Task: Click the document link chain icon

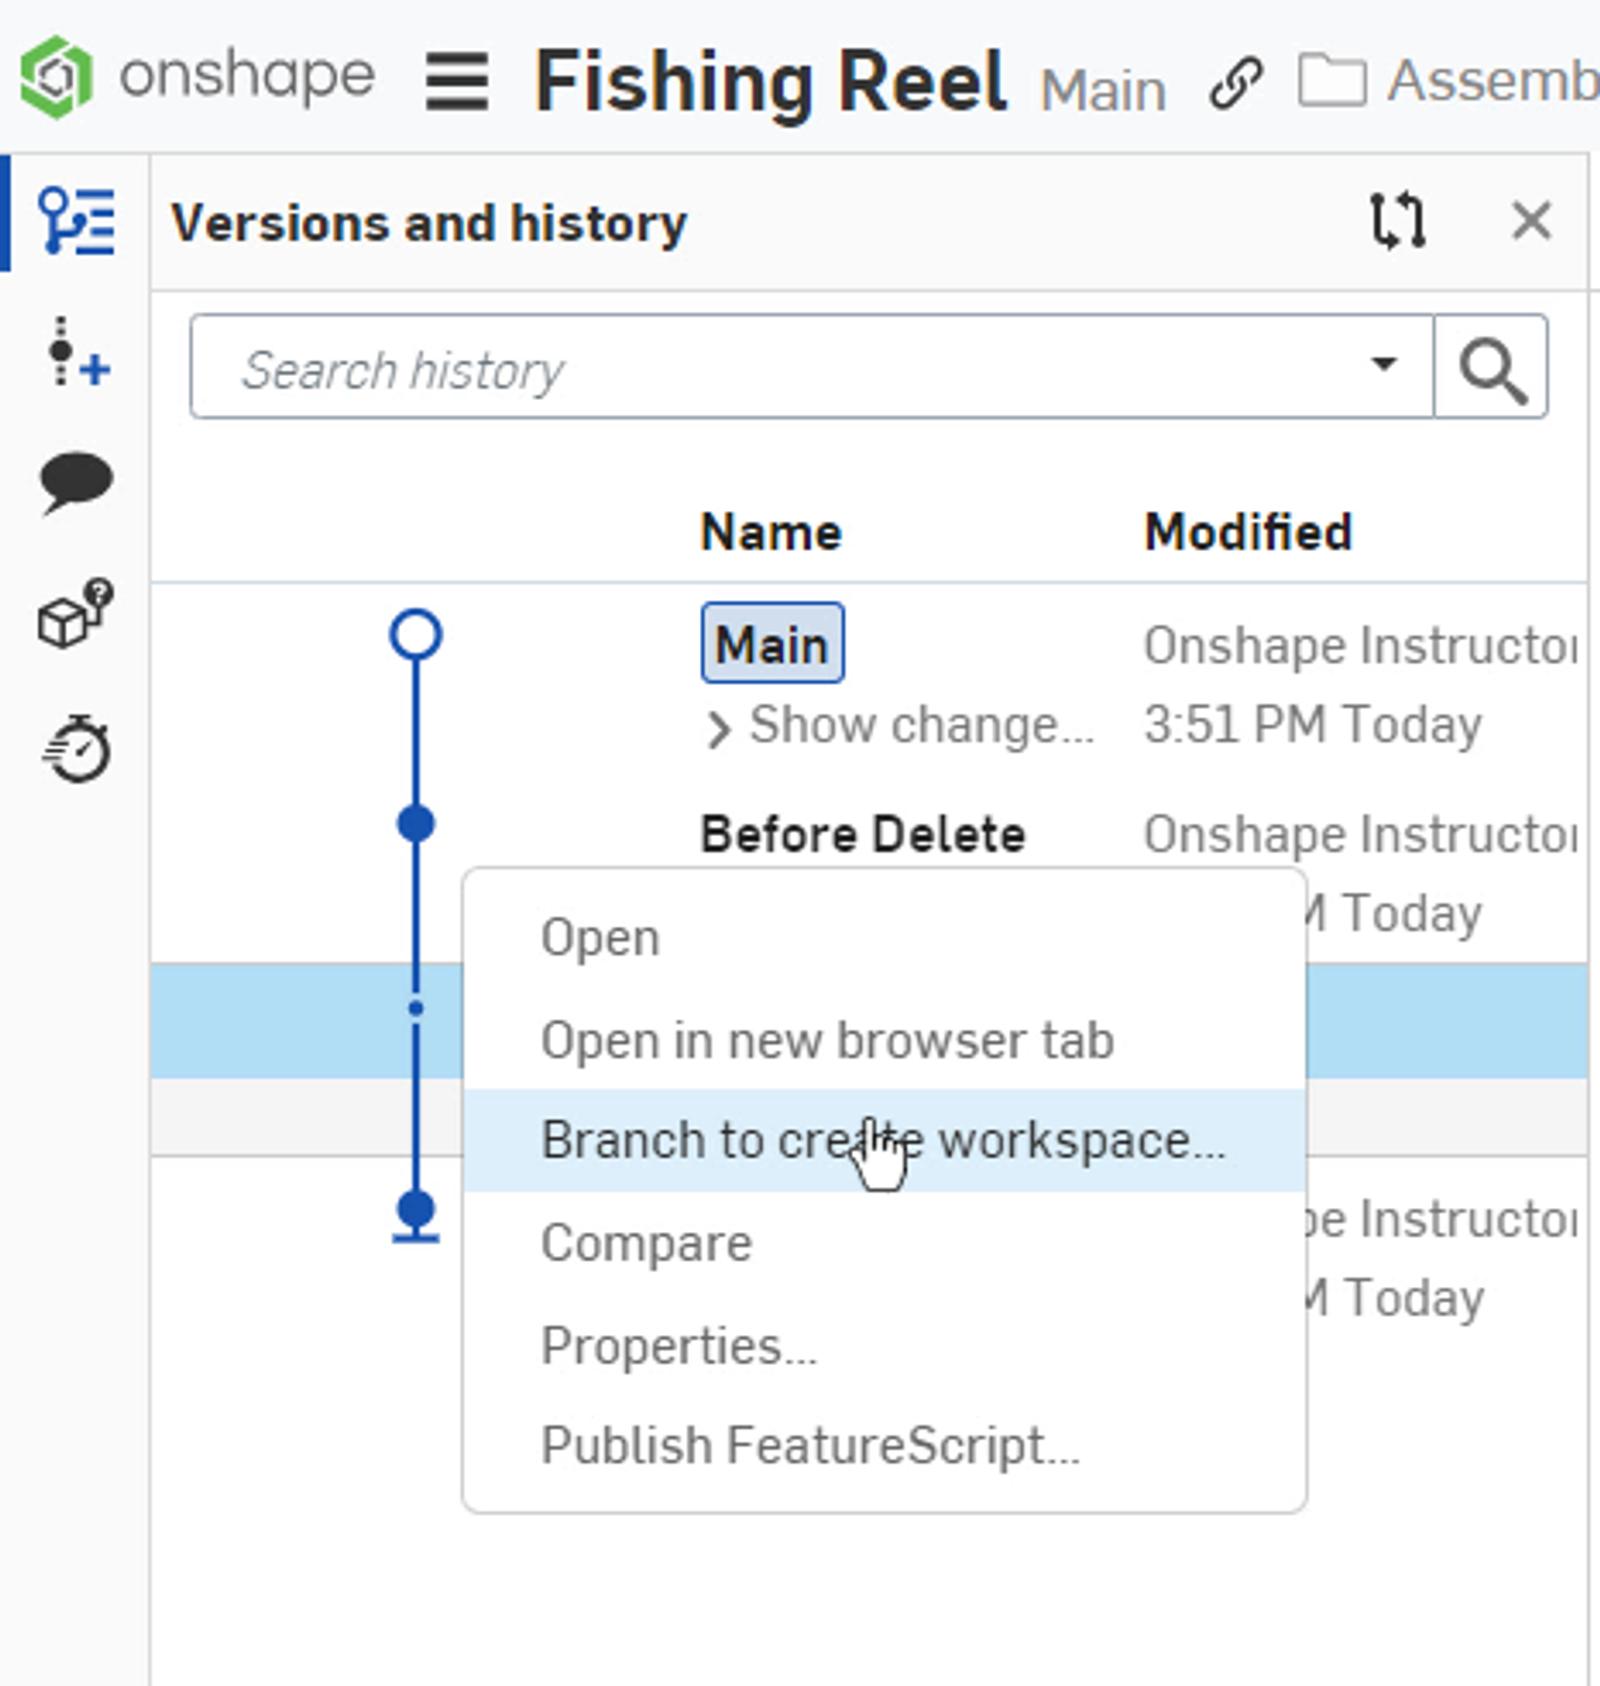Action: 1236,82
